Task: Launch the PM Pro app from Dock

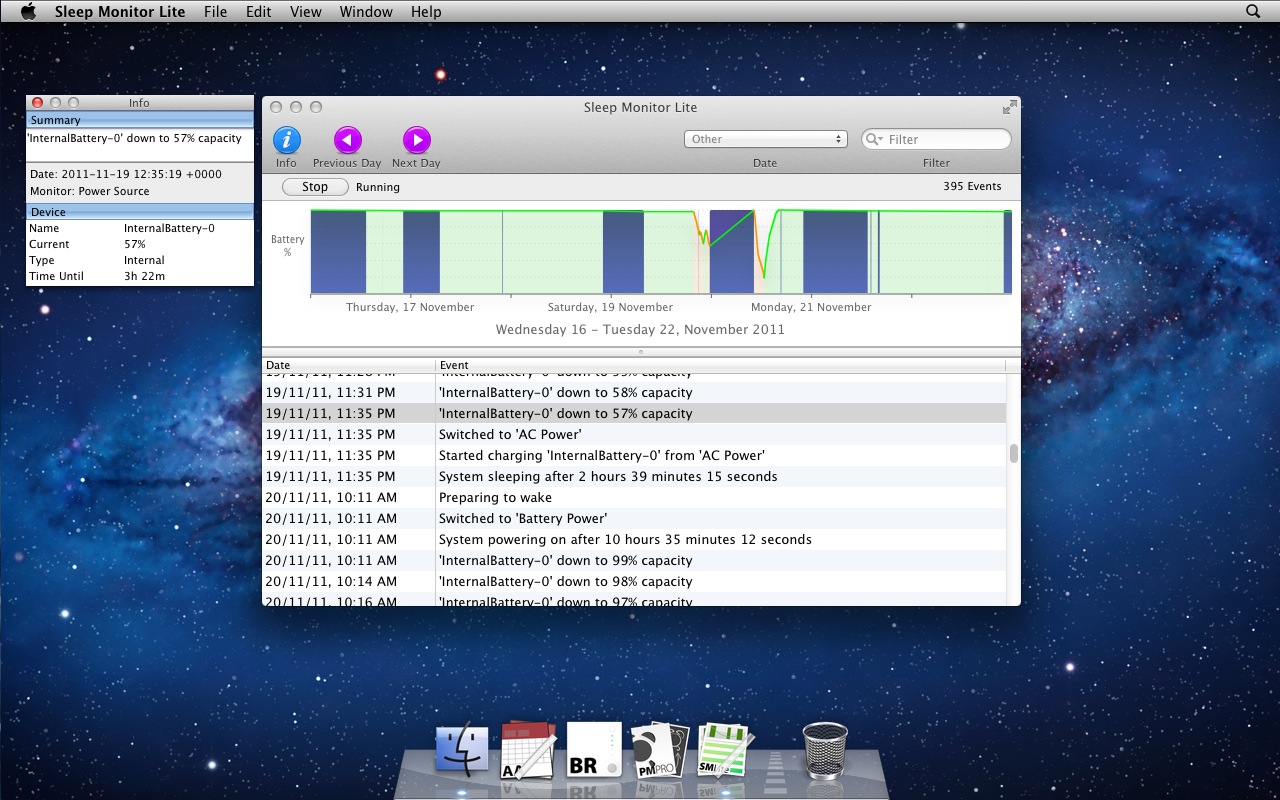Action: point(660,751)
